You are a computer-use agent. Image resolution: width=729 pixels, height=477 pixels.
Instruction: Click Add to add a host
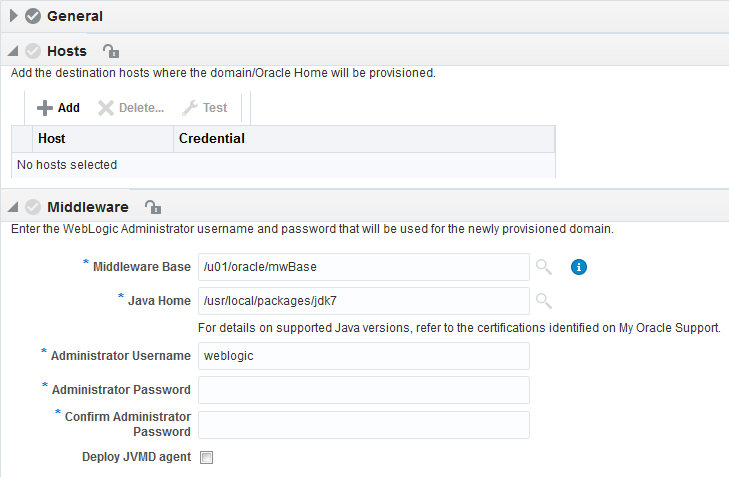58,108
